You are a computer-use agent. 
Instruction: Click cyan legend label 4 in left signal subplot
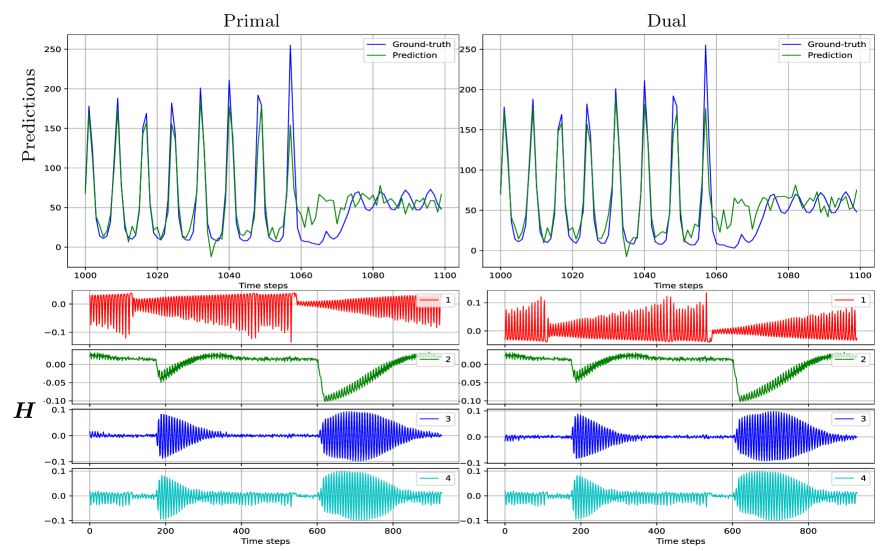(x=448, y=479)
